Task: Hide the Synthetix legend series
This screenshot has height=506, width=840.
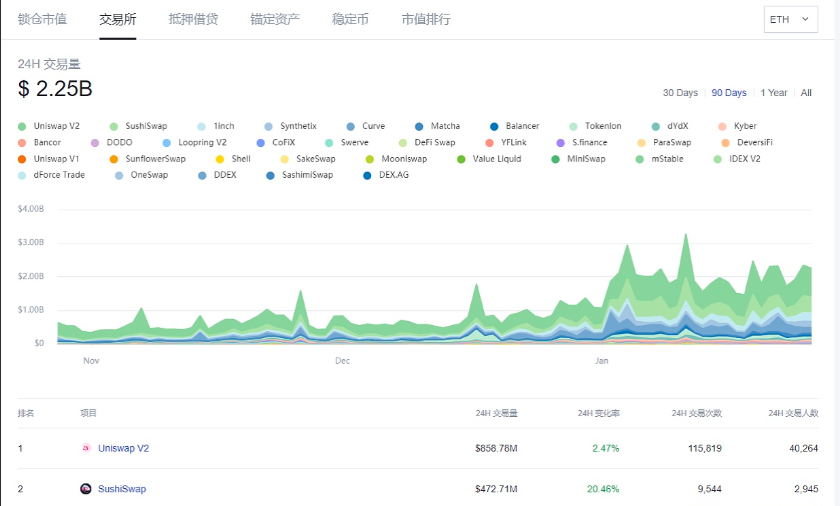Action: click(x=291, y=126)
